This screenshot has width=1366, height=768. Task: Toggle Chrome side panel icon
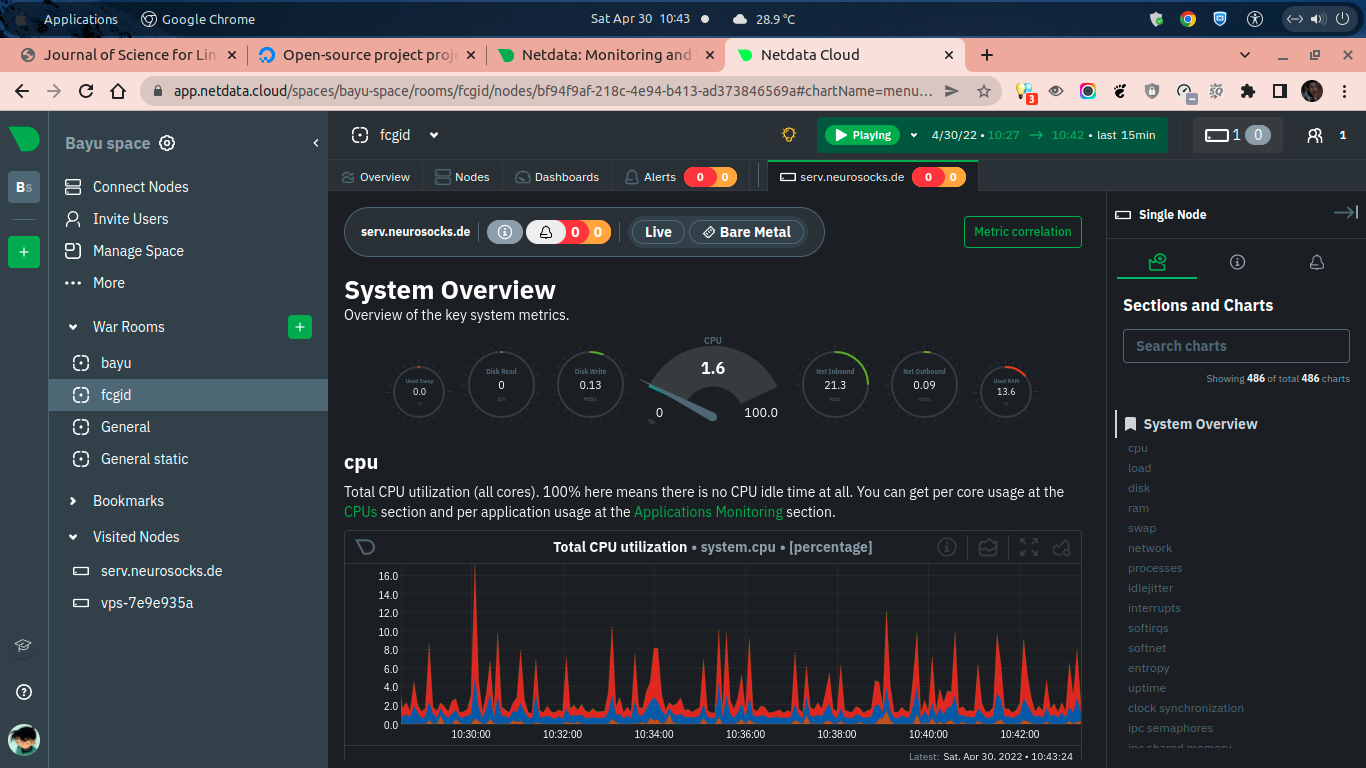click(1279, 91)
